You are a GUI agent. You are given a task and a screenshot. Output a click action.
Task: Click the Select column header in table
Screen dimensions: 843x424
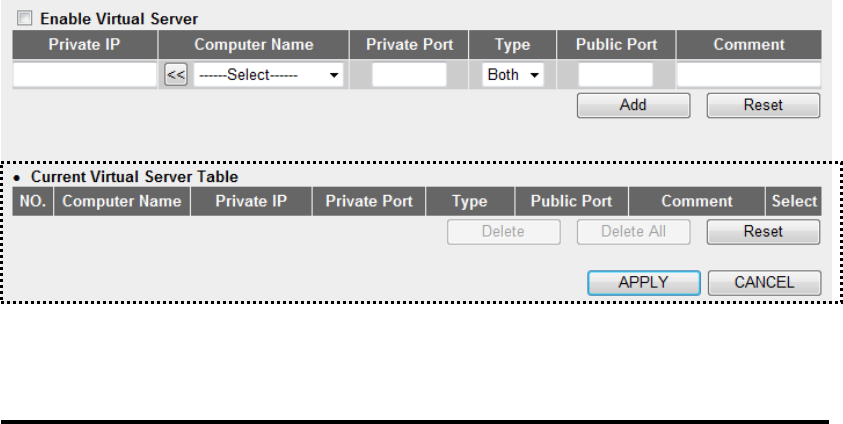[x=794, y=201]
